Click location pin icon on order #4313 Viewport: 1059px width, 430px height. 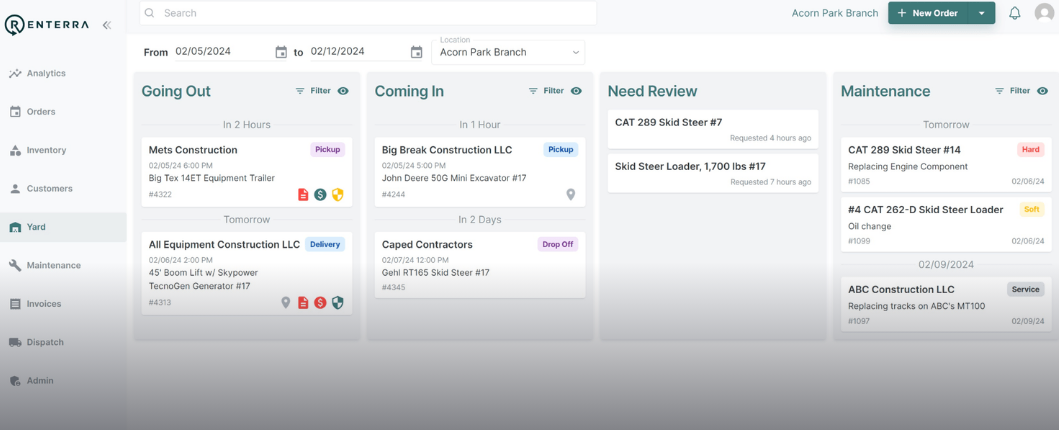tap(286, 302)
